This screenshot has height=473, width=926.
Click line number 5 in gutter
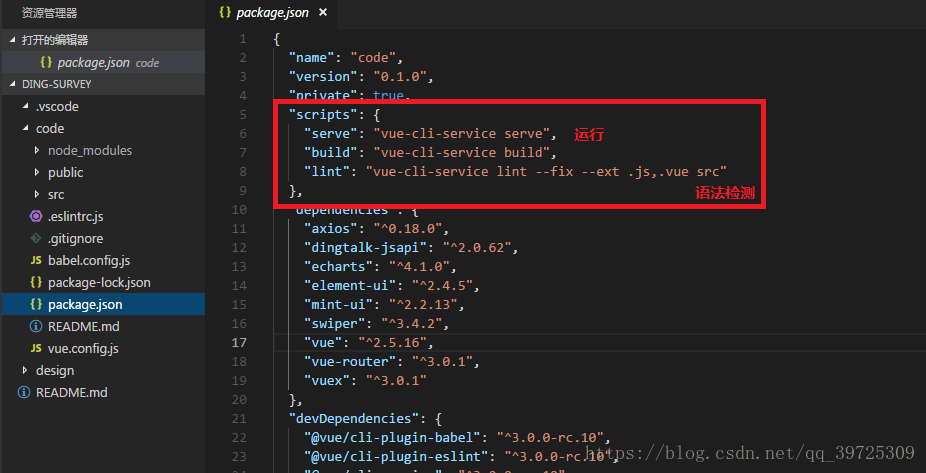tap(243, 114)
